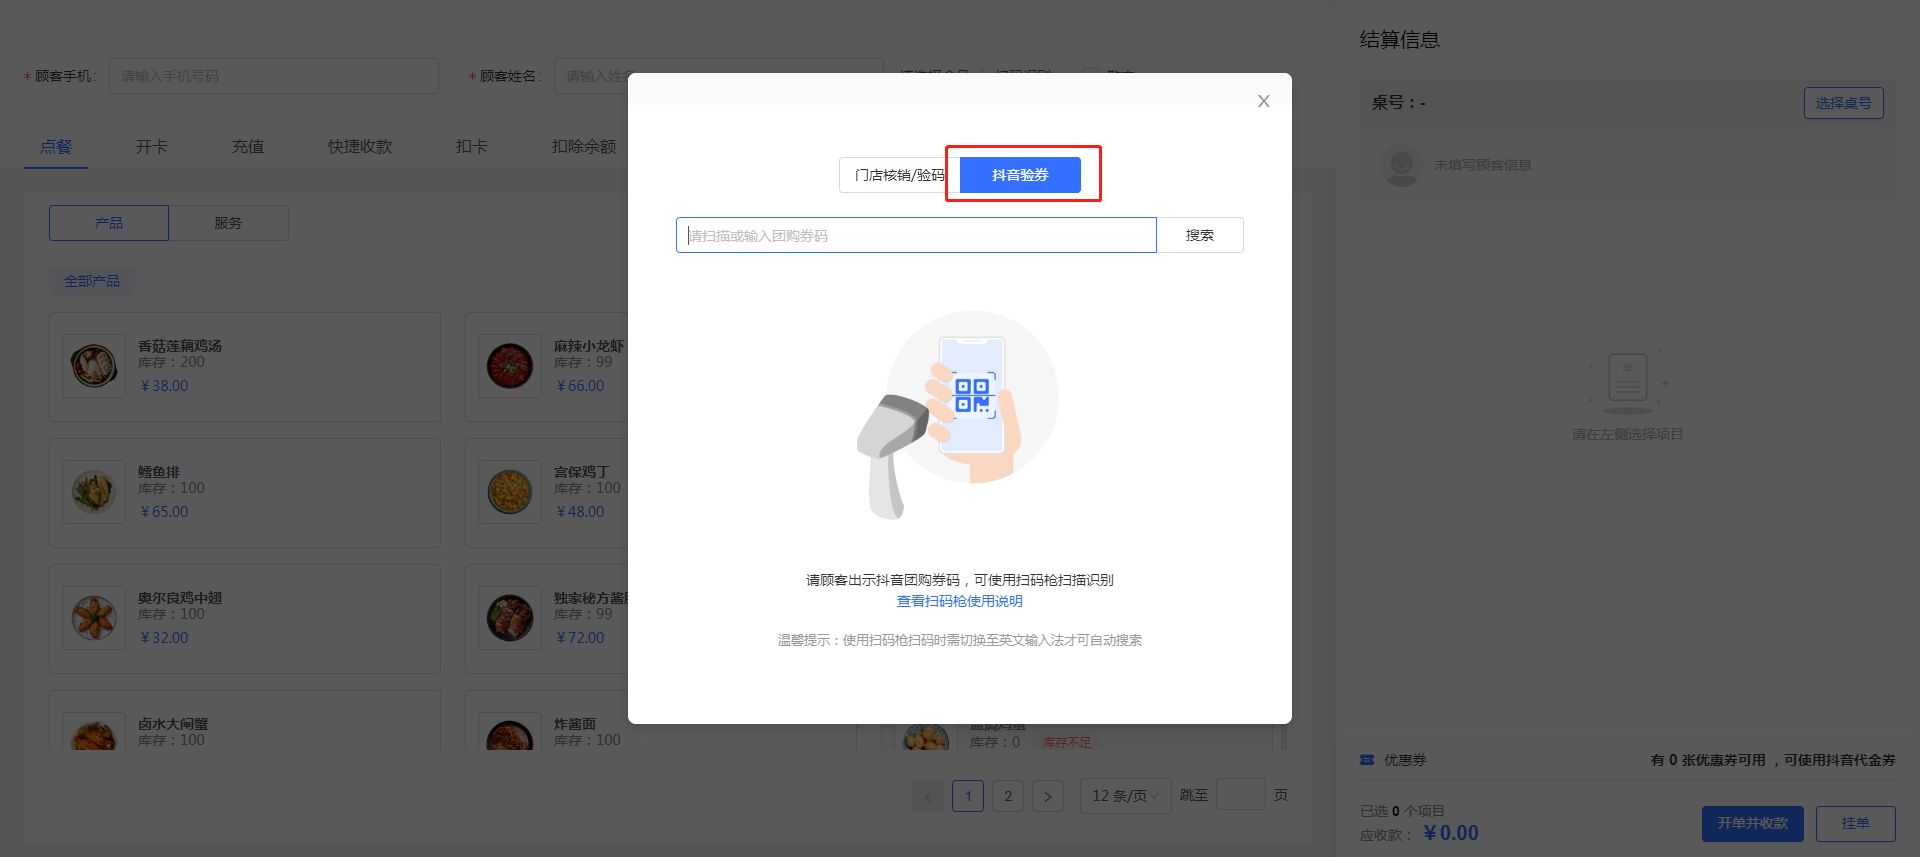Select the 服务 category button
This screenshot has height=857, width=1920.
click(x=228, y=223)
